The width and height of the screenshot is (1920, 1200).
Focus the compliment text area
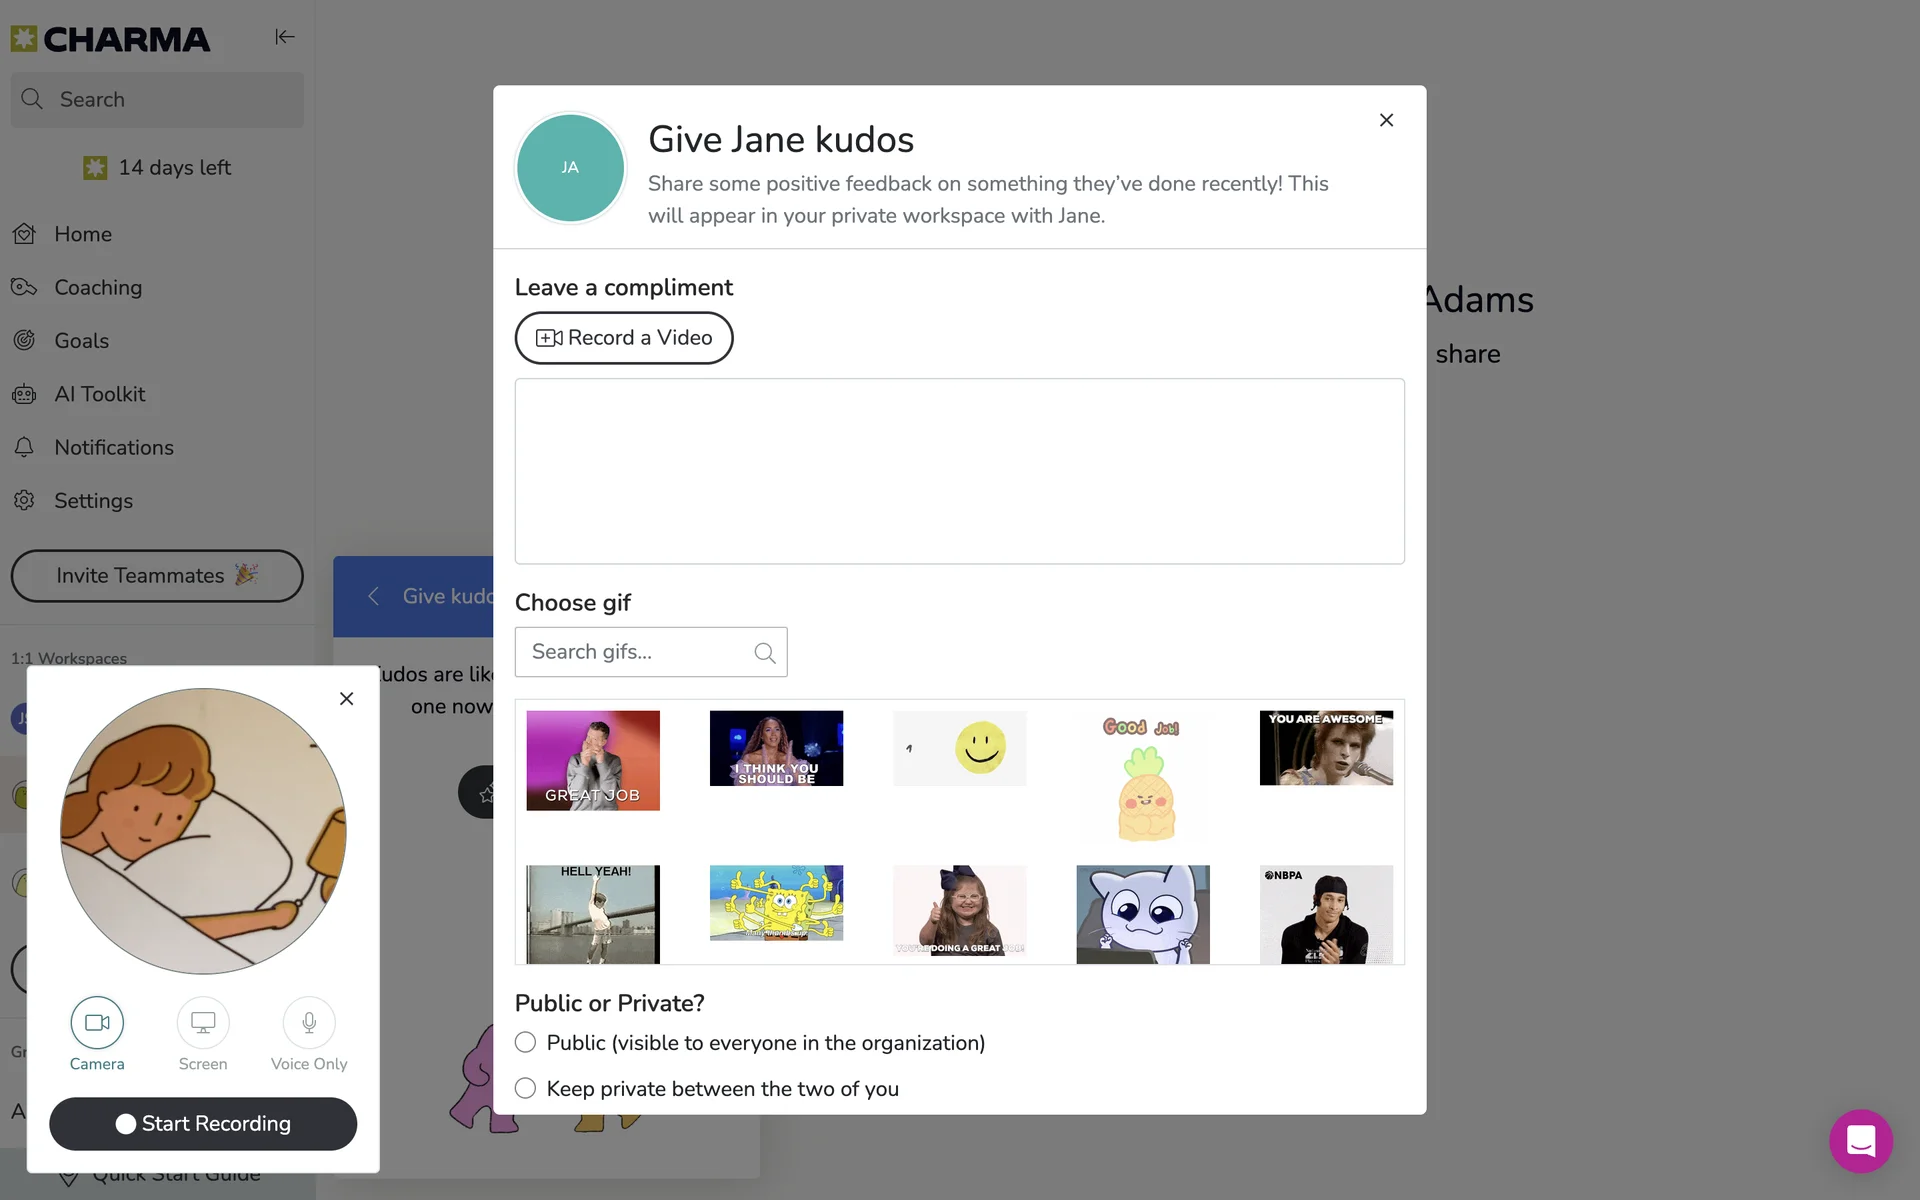pyautogui.click(x=959, y=471)
